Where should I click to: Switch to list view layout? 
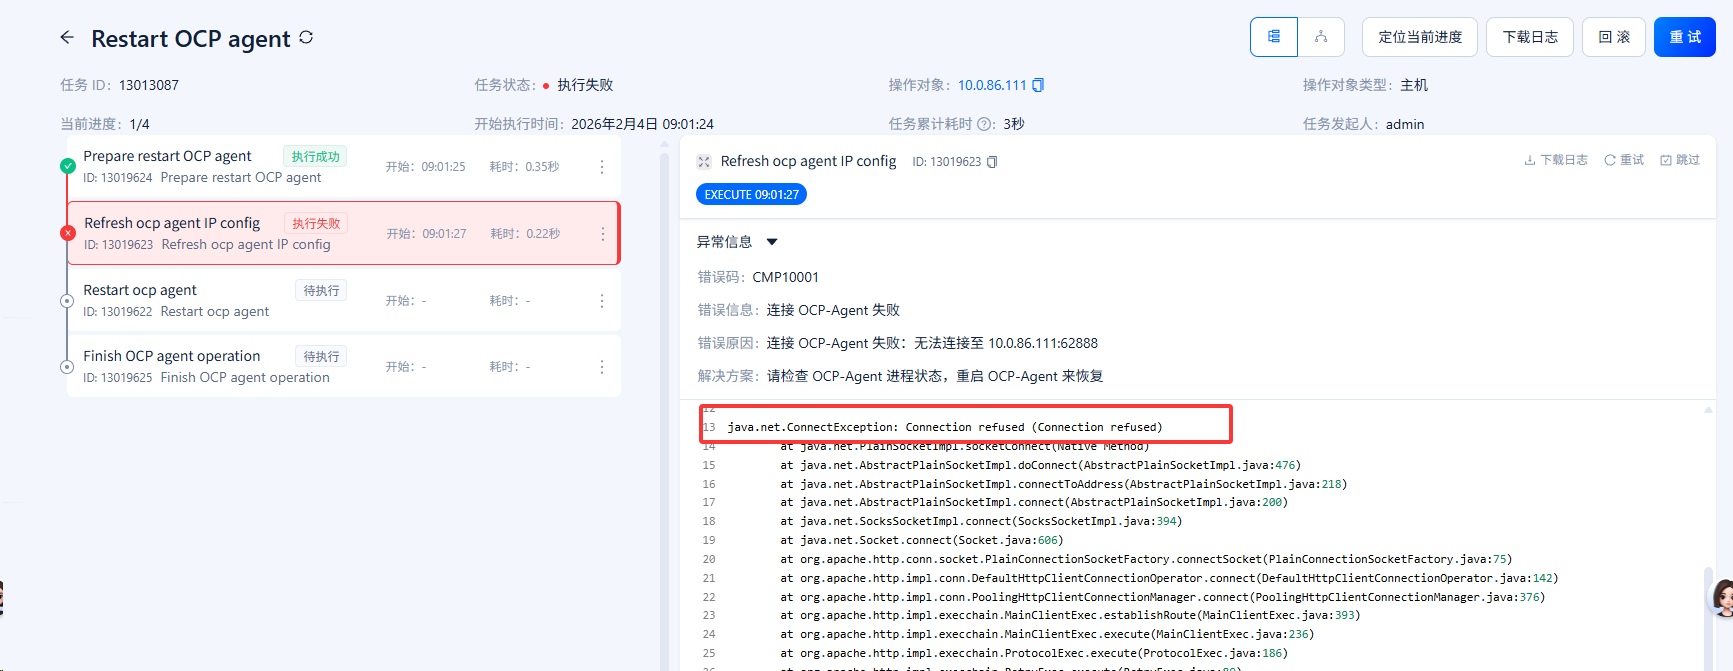(1274, 37)
